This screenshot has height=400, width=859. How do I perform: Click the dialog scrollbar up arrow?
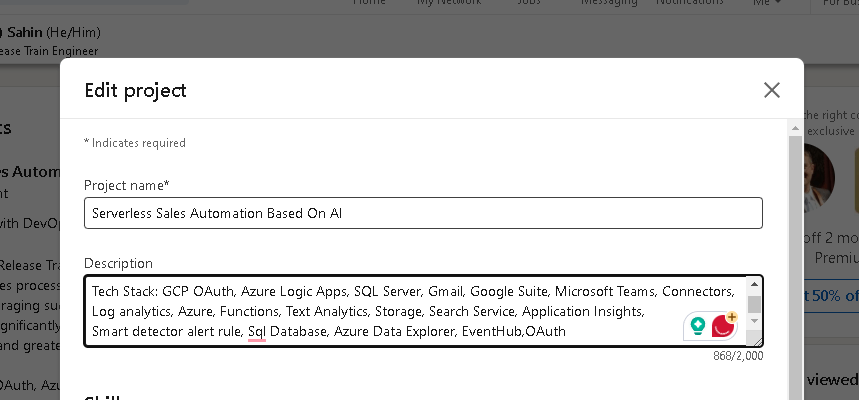click(795, 128)
